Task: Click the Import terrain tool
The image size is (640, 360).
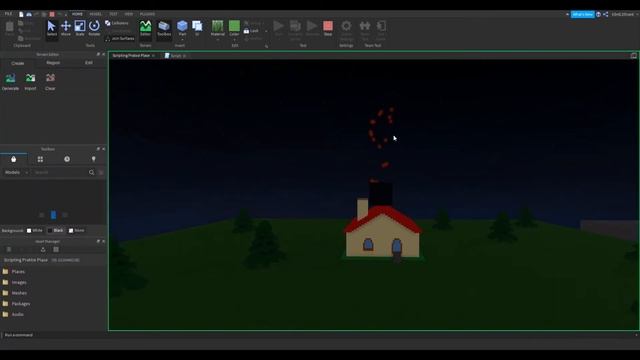Action: 30,81
